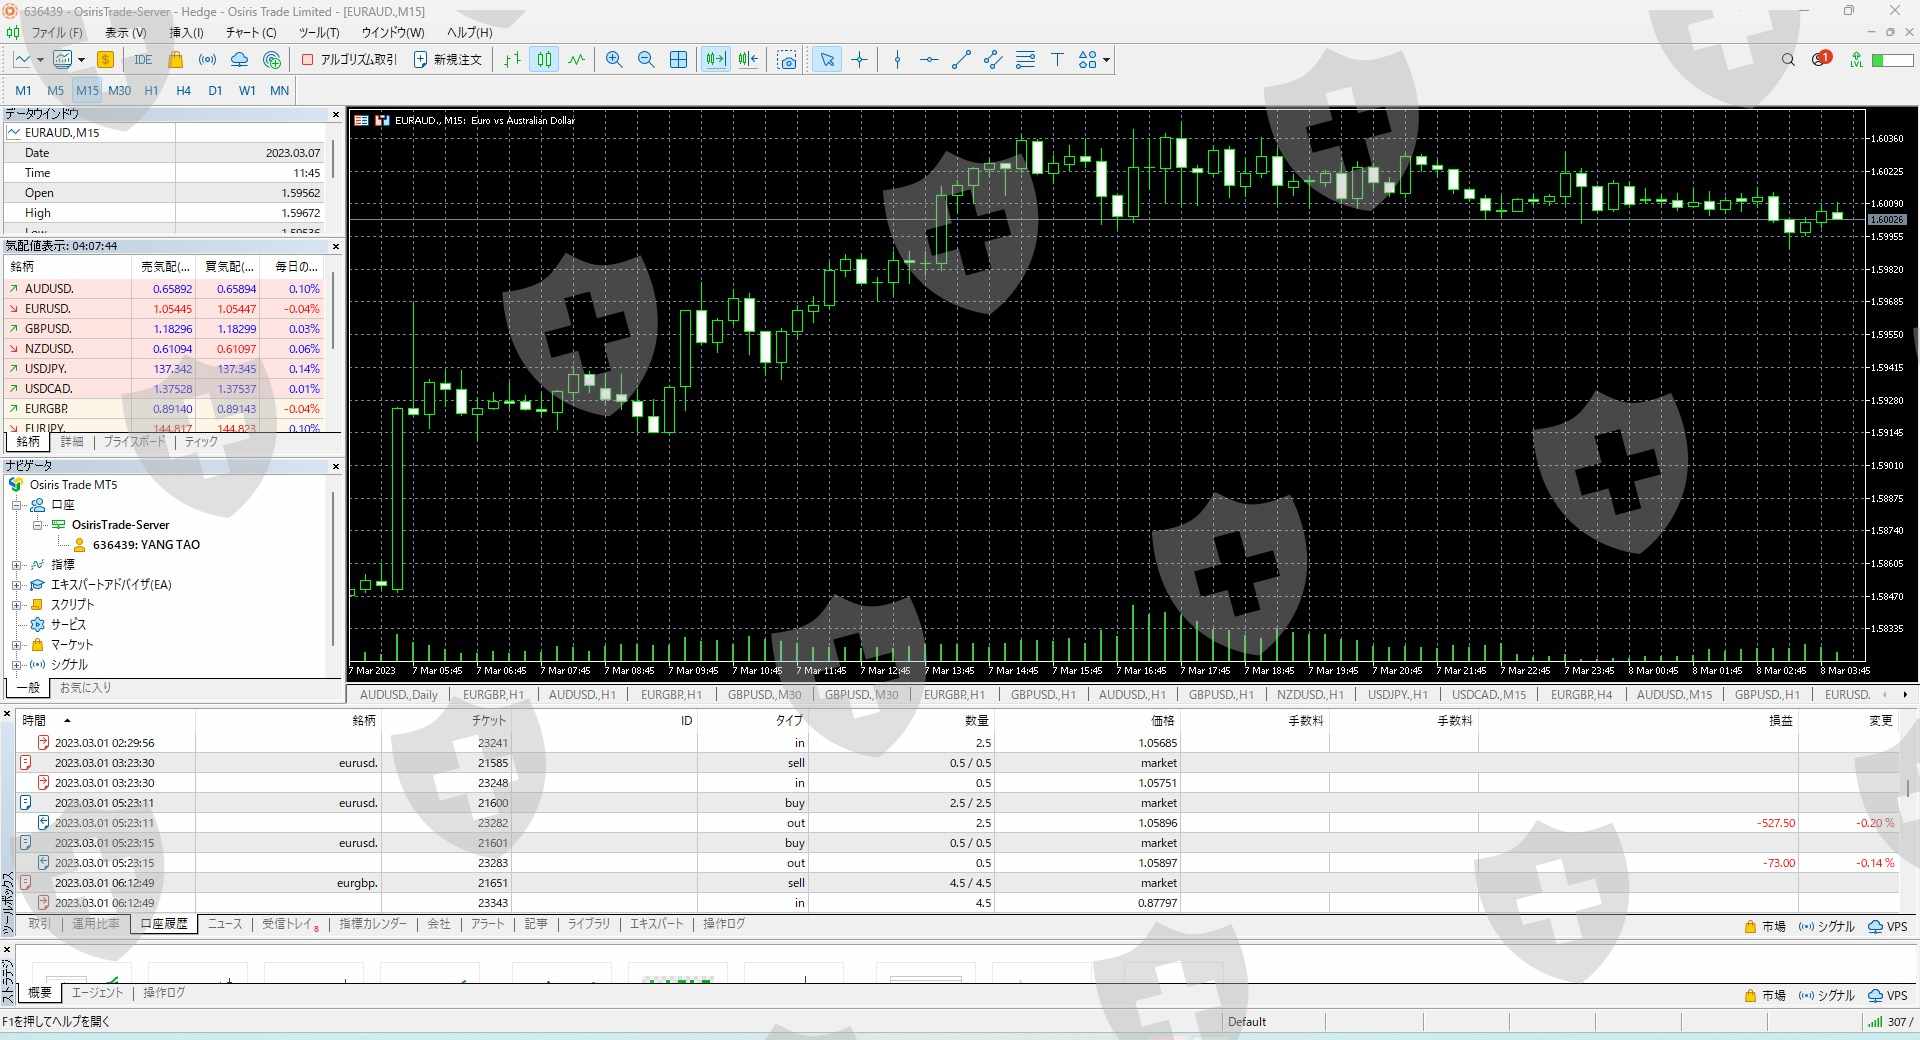Select the crosshair cursor tool

[x=859, y=60]
